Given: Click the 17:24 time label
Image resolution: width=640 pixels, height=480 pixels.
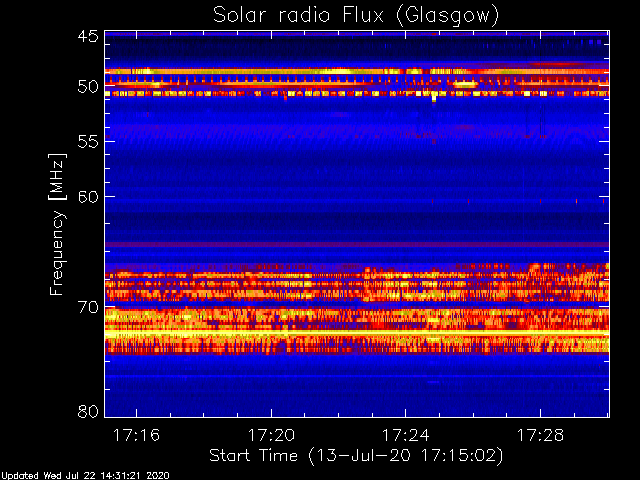Looking at the screenshot, I should click(405, 435).
